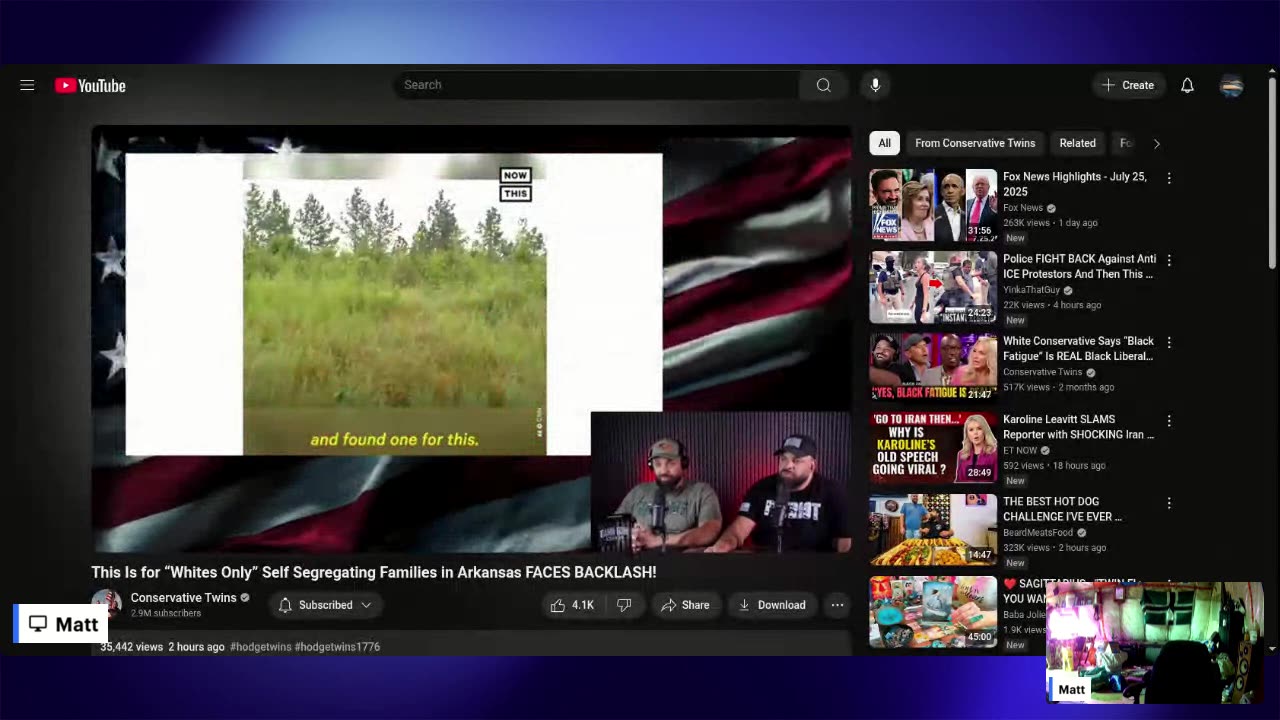Click Subscribed notification dropdown

point(325,605)
